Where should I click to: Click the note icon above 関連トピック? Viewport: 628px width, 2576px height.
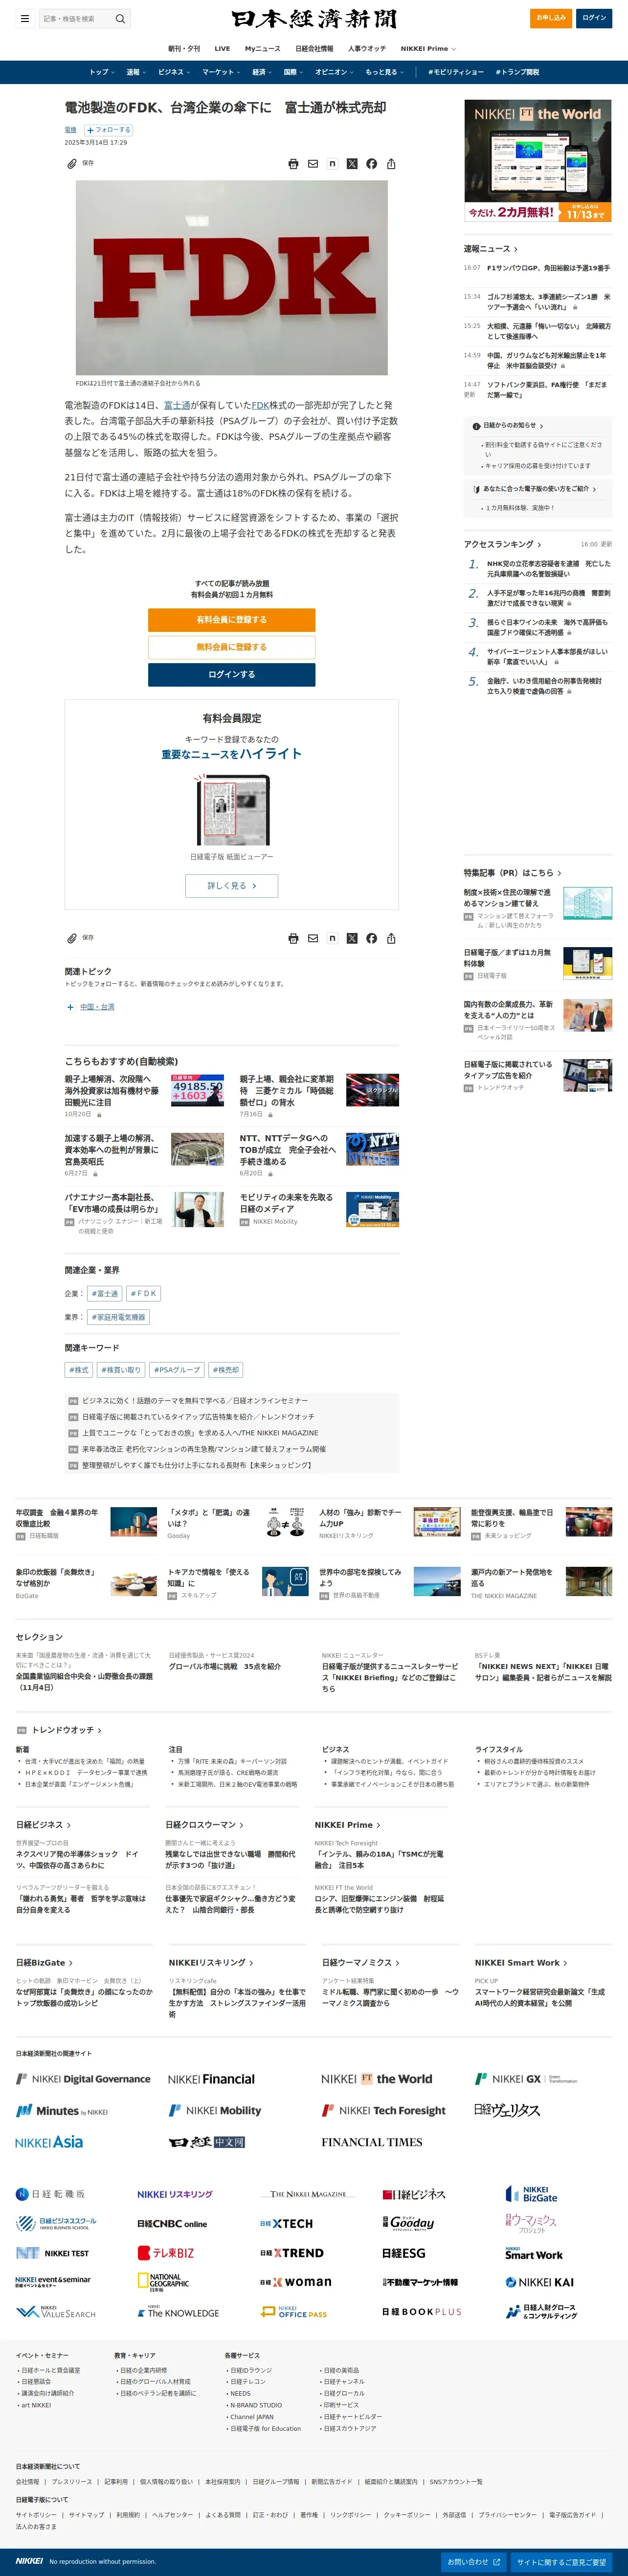(332, 938)
